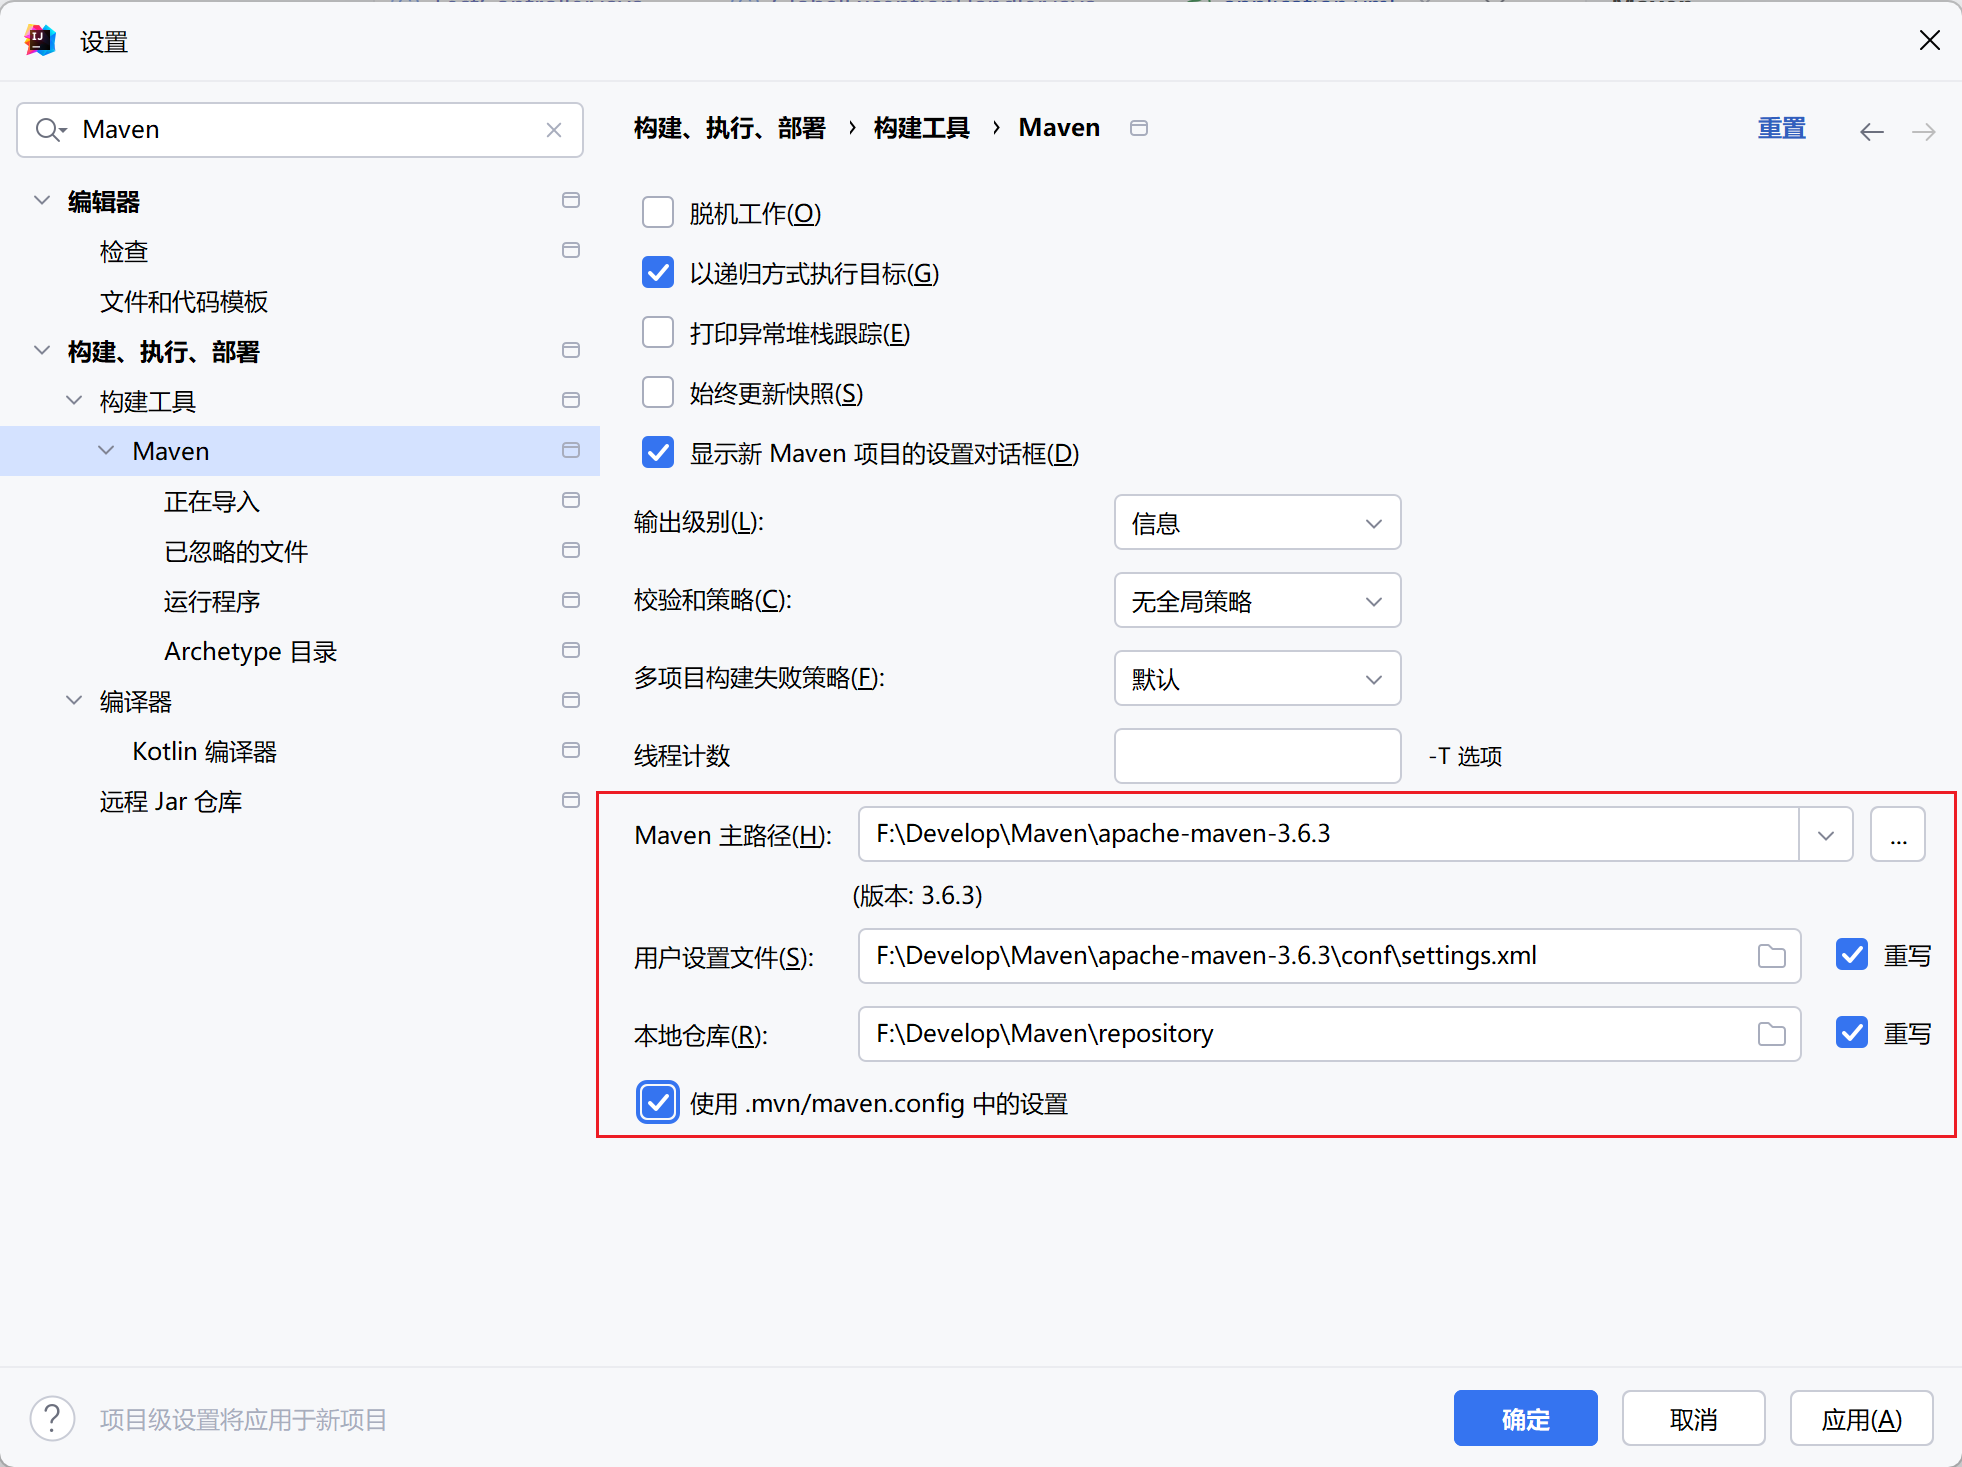
Task: Collapse the 编辑器 tree node
Action: [42, 200]
